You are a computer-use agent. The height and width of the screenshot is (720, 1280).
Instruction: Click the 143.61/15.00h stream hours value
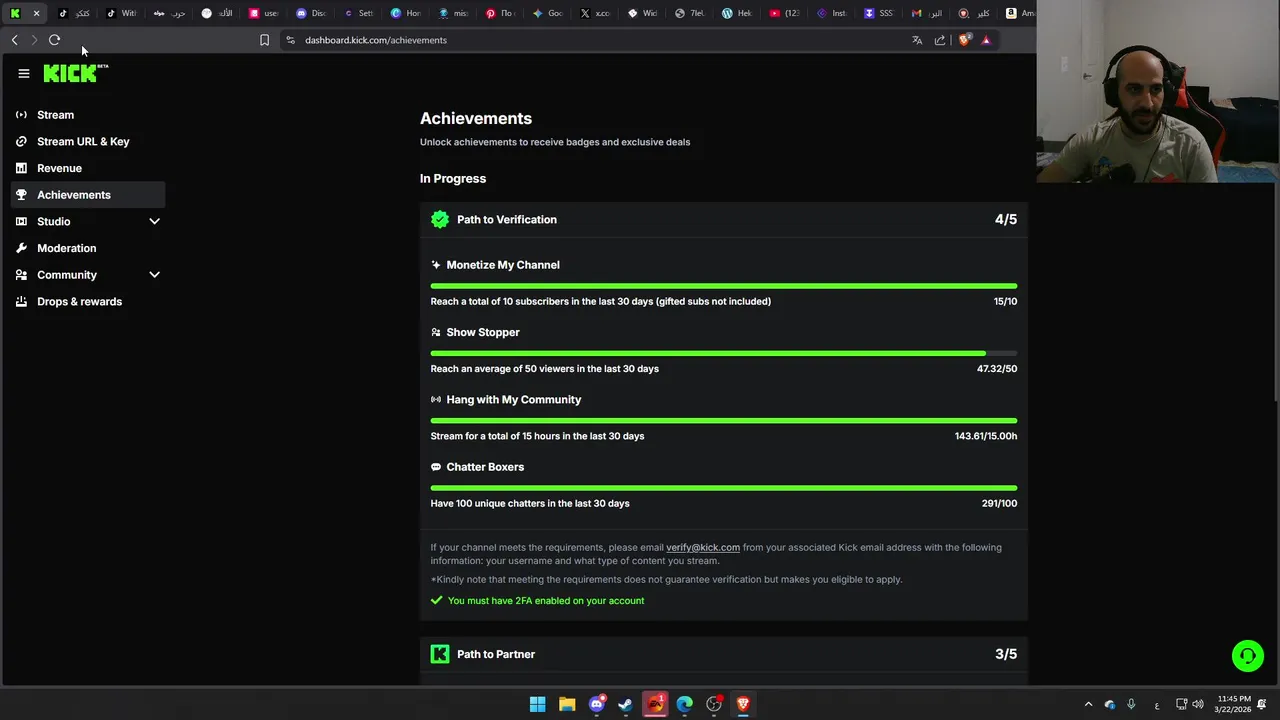pos(986,436)
